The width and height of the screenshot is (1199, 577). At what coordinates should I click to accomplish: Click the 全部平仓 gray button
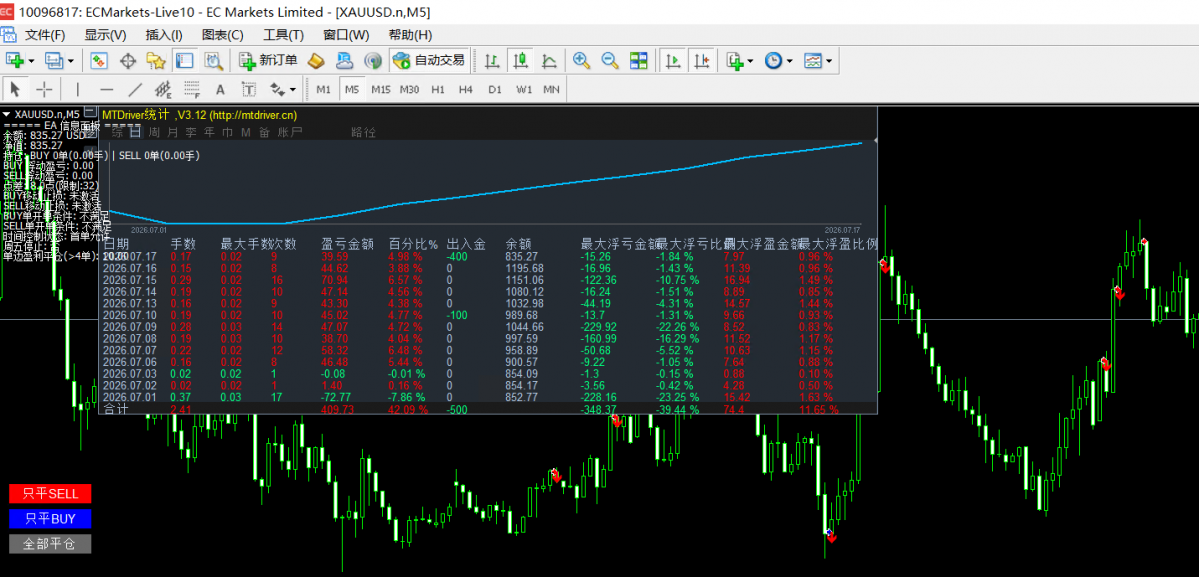50,544
